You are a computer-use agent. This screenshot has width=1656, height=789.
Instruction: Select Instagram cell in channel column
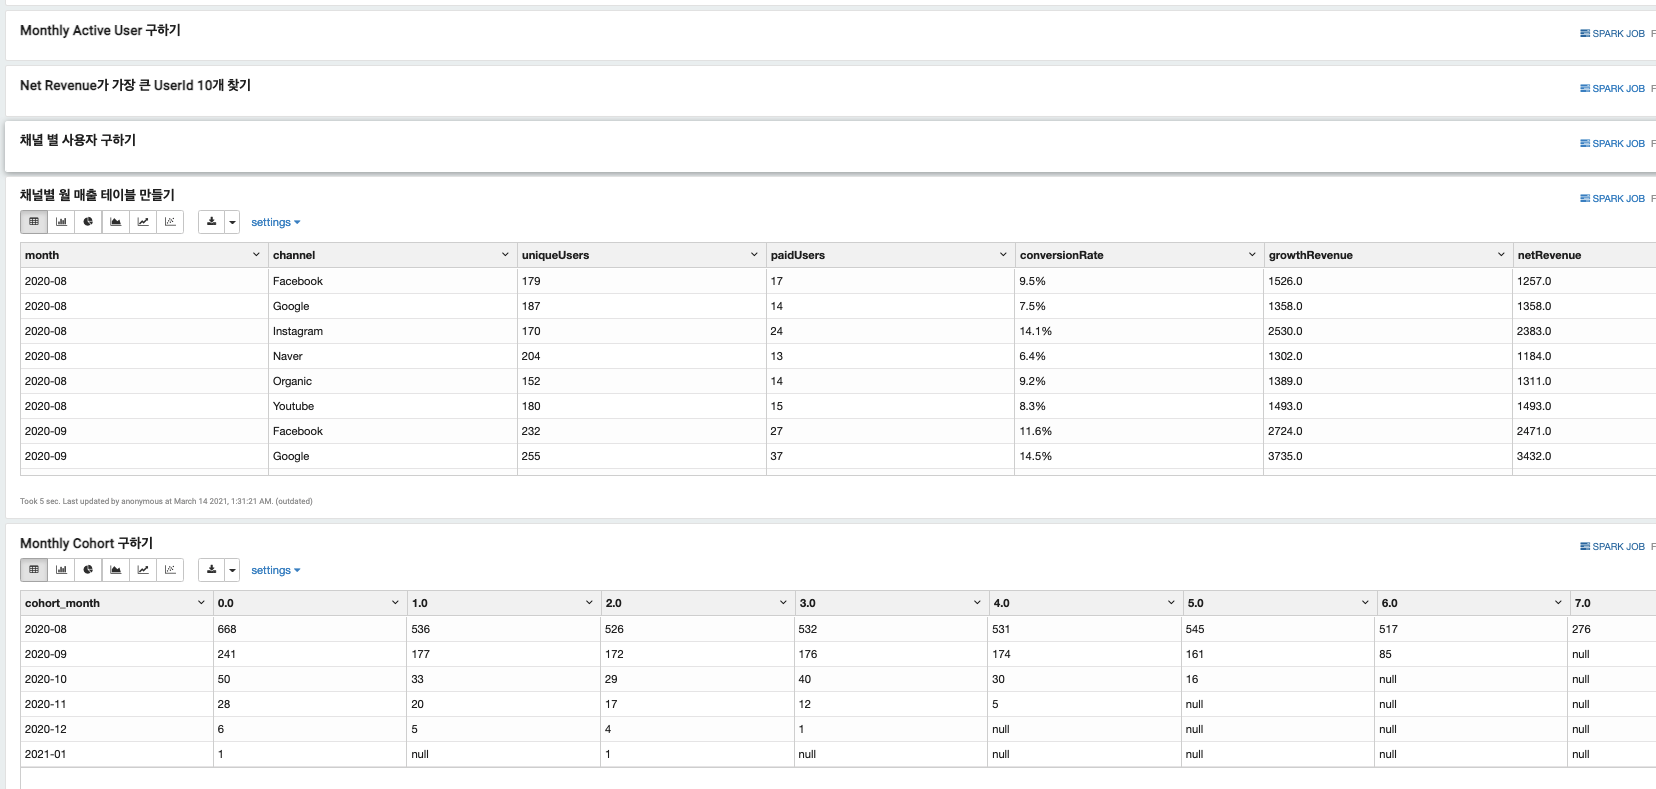[x=392, y=331]
